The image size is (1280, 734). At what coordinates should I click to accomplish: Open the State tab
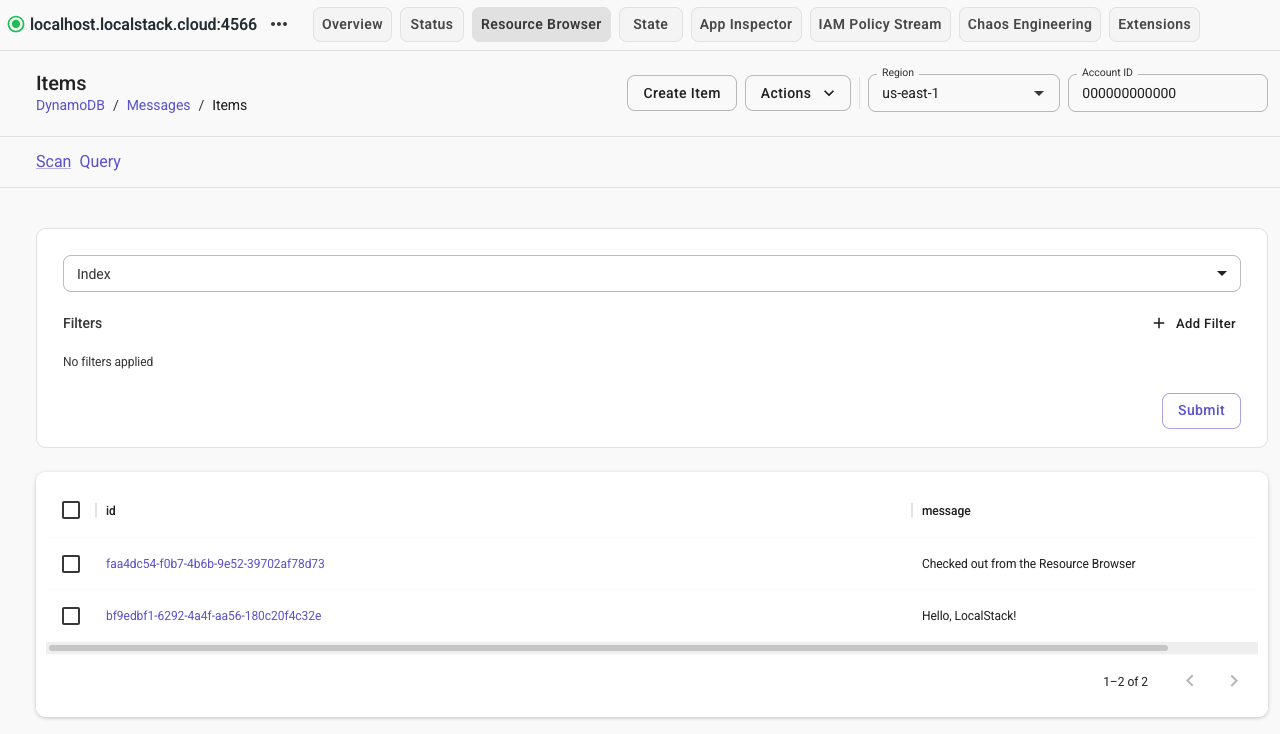tap(651, 24)
